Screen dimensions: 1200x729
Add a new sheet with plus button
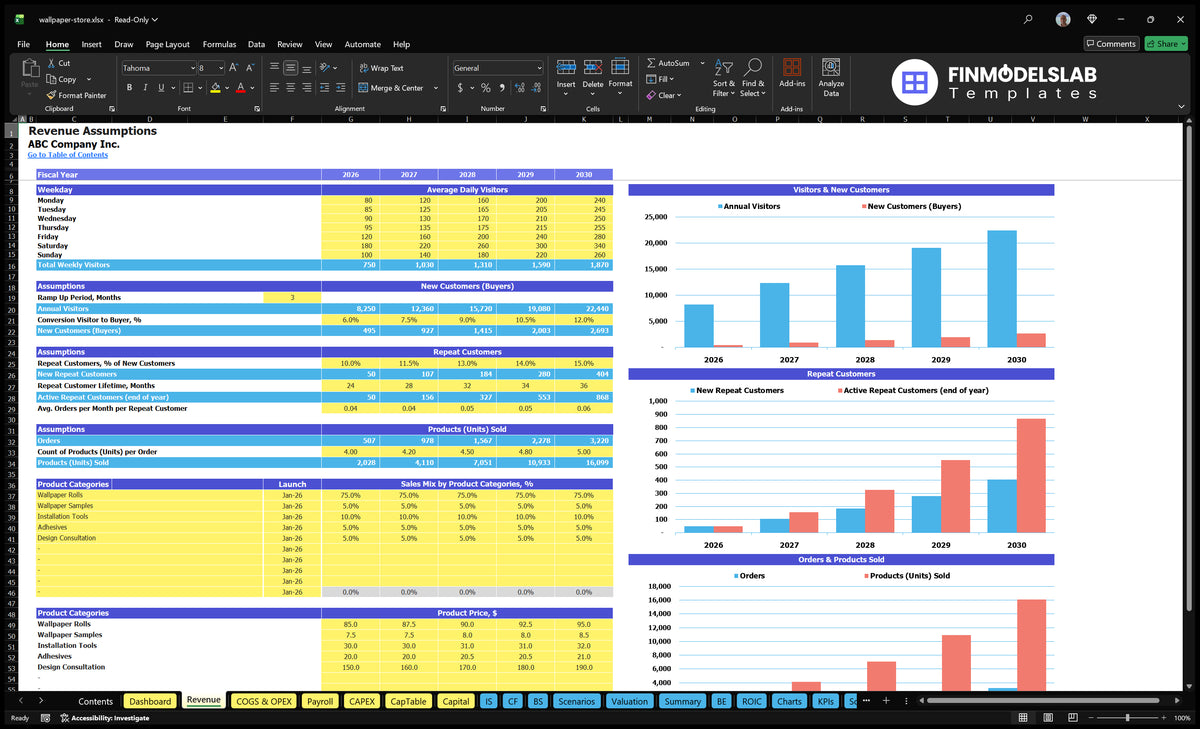click(x=886, y=701)
